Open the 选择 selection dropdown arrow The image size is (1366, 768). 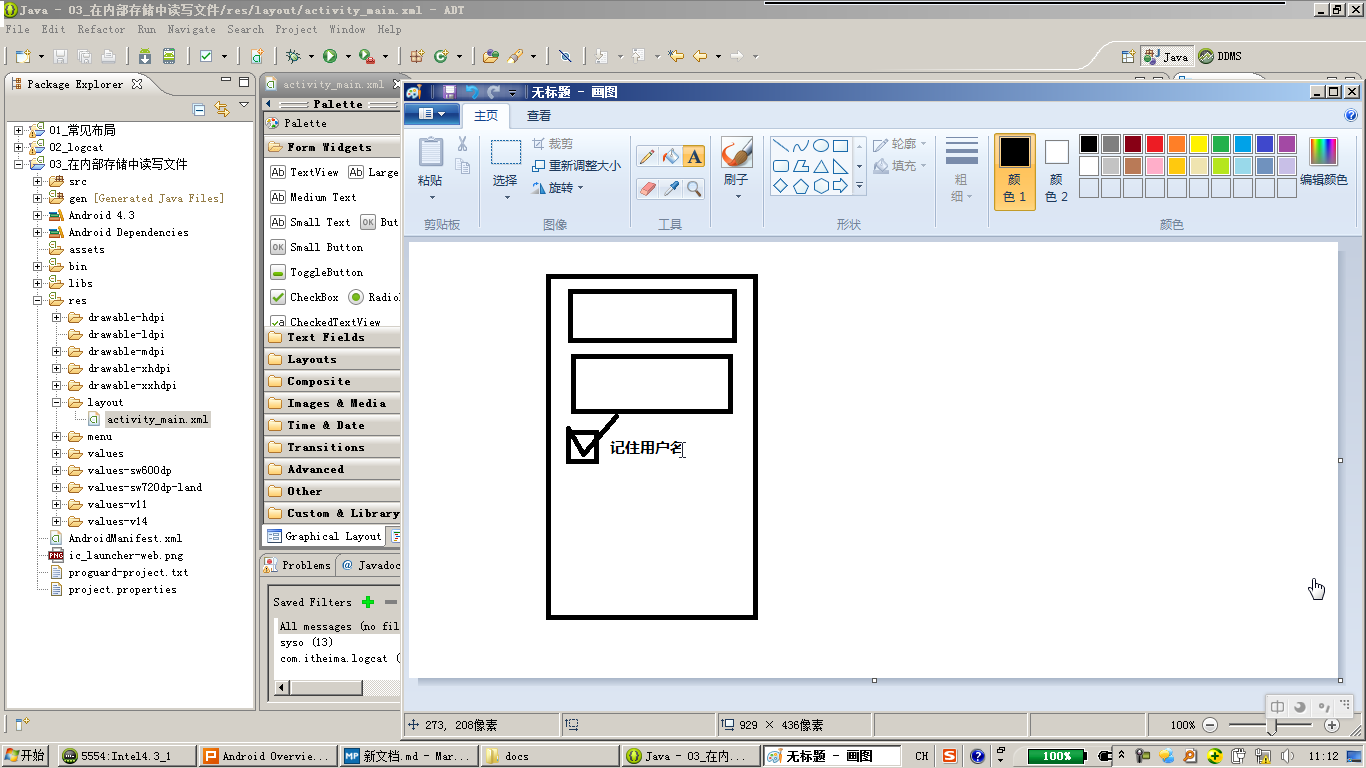click(x=506, y=196)
